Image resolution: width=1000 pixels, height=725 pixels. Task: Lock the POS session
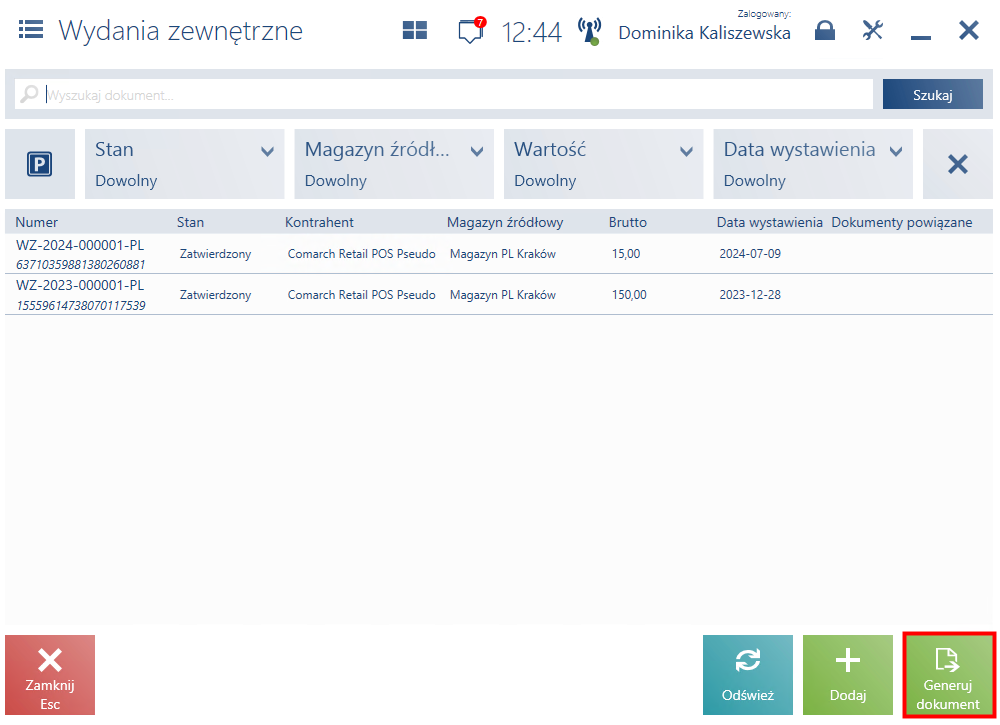click(x=825, y=30)
